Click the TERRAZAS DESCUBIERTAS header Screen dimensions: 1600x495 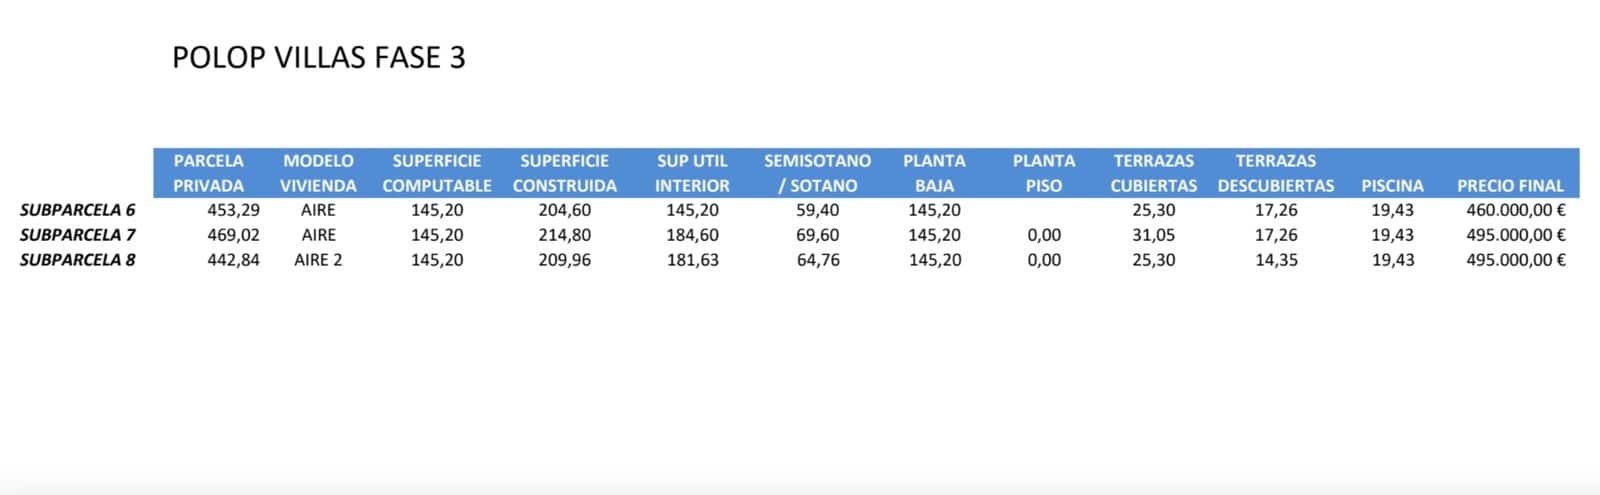click(1275, 173)
